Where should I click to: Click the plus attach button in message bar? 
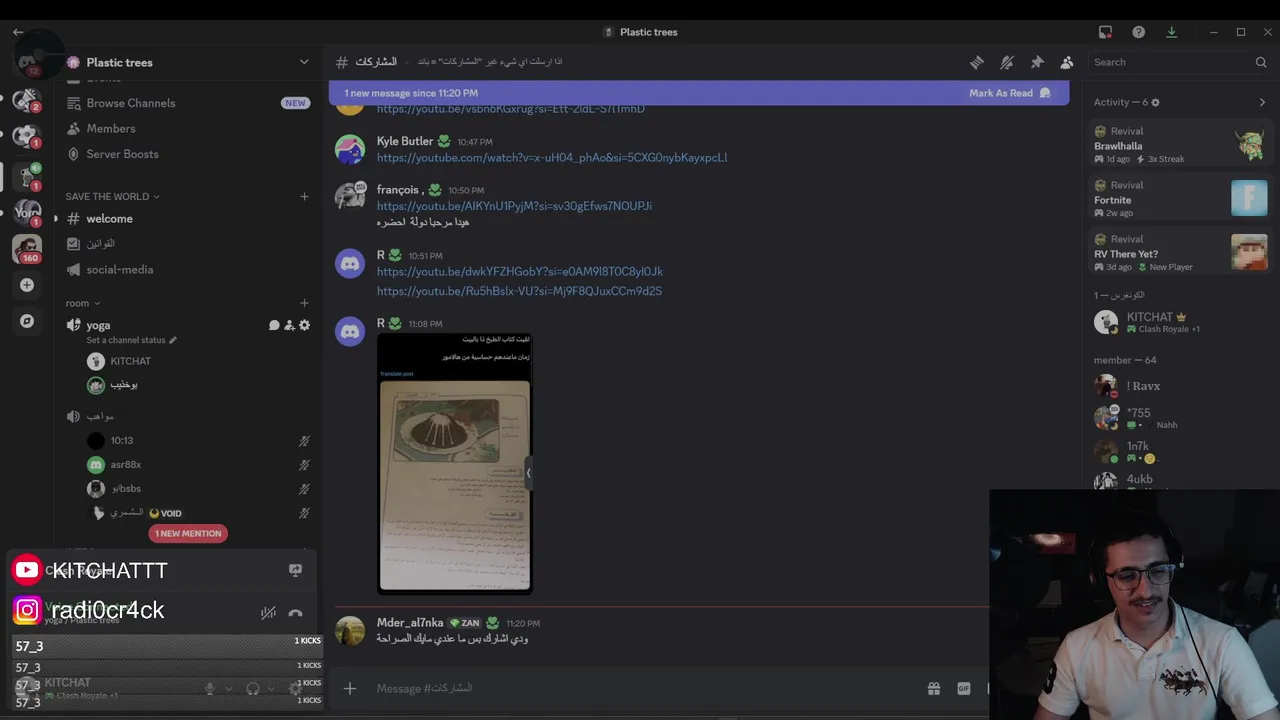coord(350,688)
